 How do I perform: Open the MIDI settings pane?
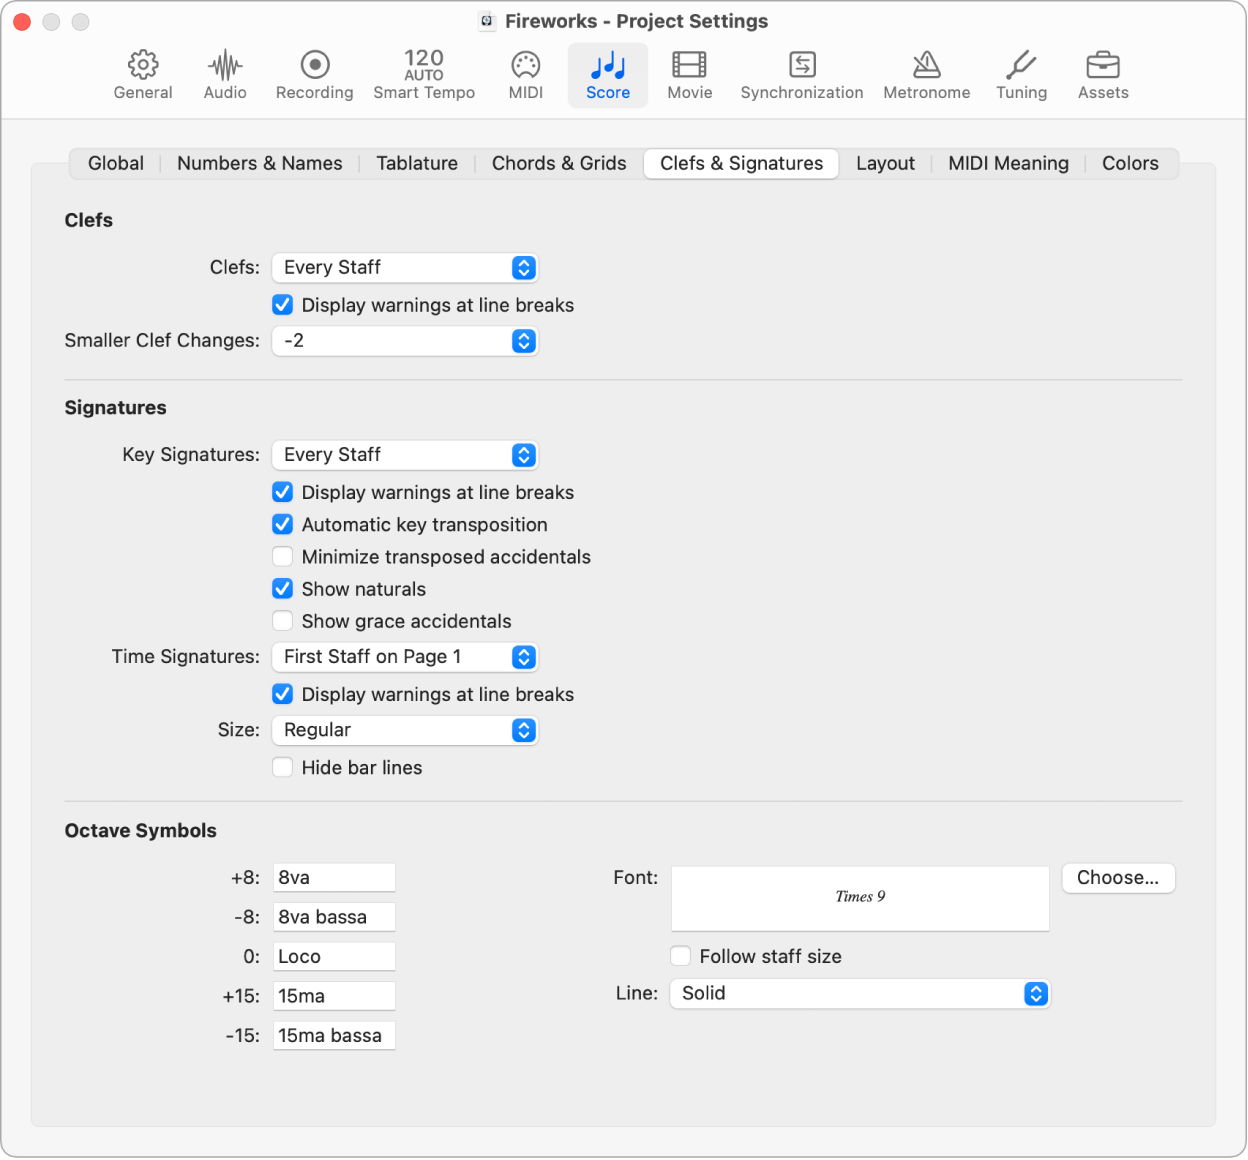tap(524, 75)
